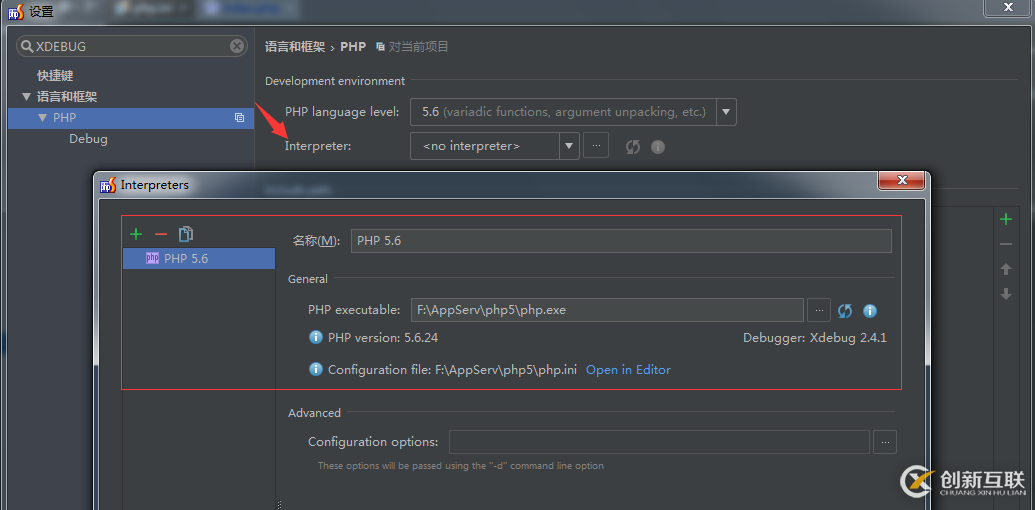
Task: Click PHP version: 5.6.24 text
Action: (383, 338)
